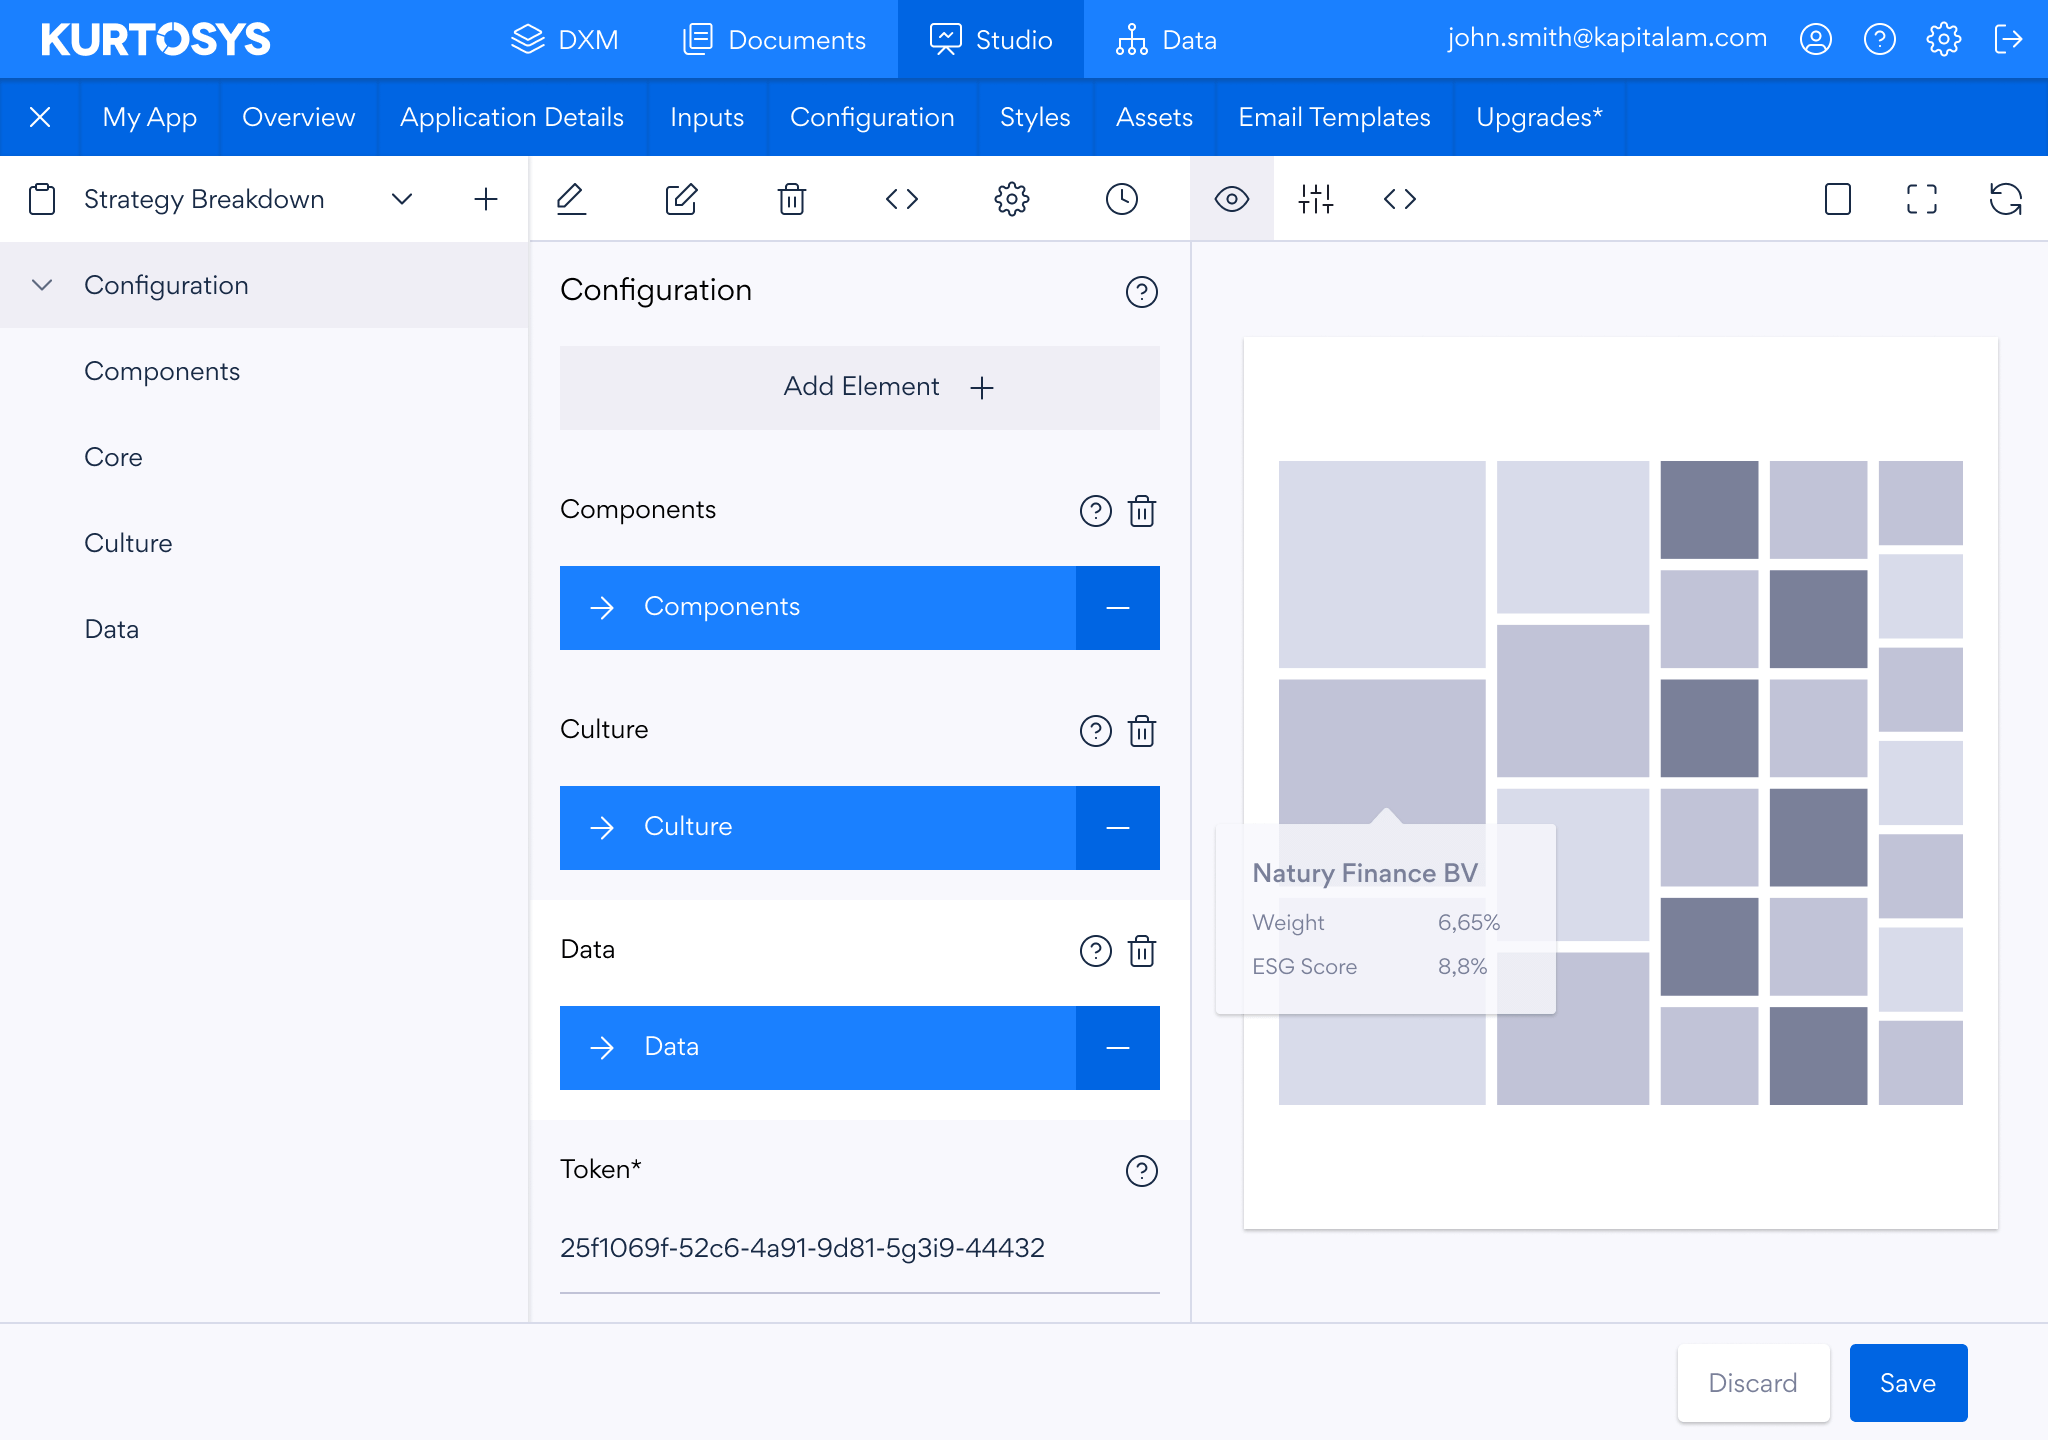2048x1440 pixels.
Task: Delete the Culture element using its trash icon
Action: [x=1141, y=731]
